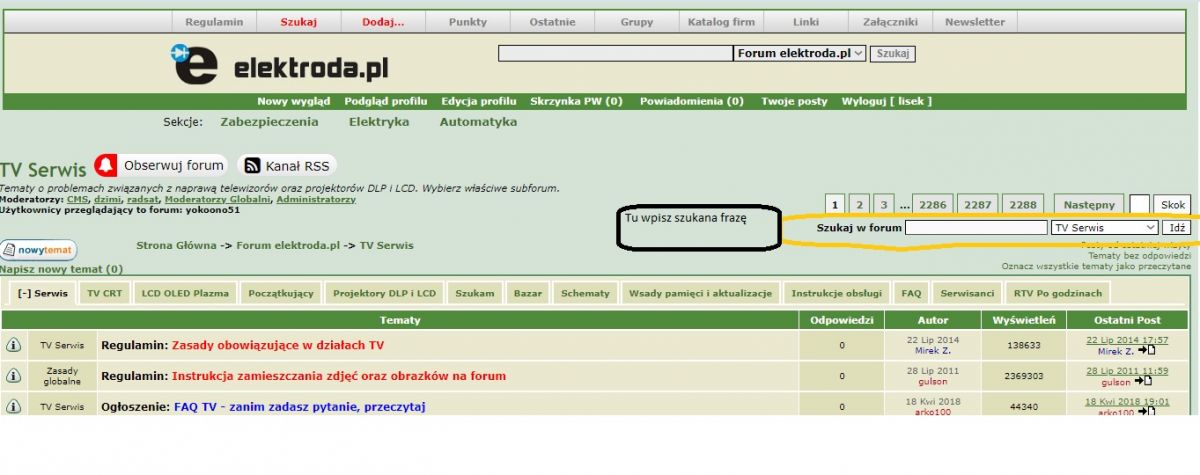Switch to the Projektory DLP i LCD tab
Screen dimensions: 1200x475
click(385, 293)
